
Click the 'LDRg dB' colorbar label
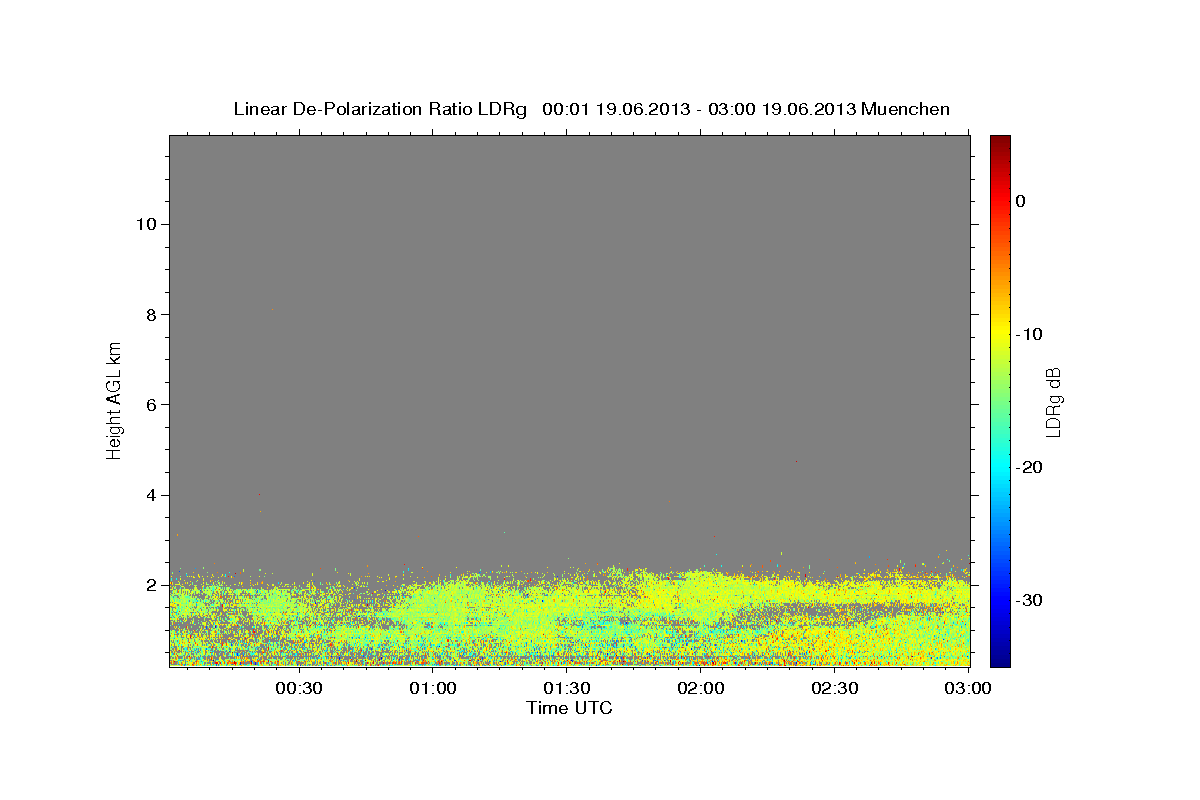click(1052, 401)
